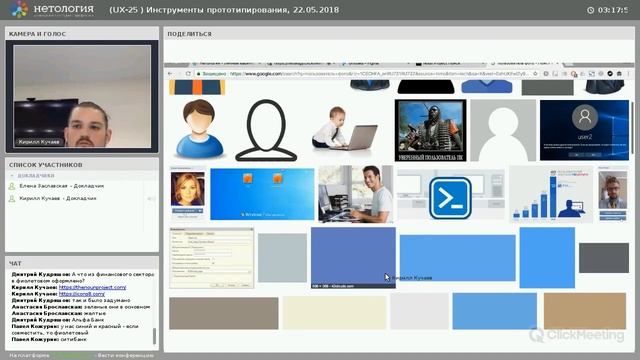
Task: Select the tan brown tile at far right
Action: (x=585, y=311)
